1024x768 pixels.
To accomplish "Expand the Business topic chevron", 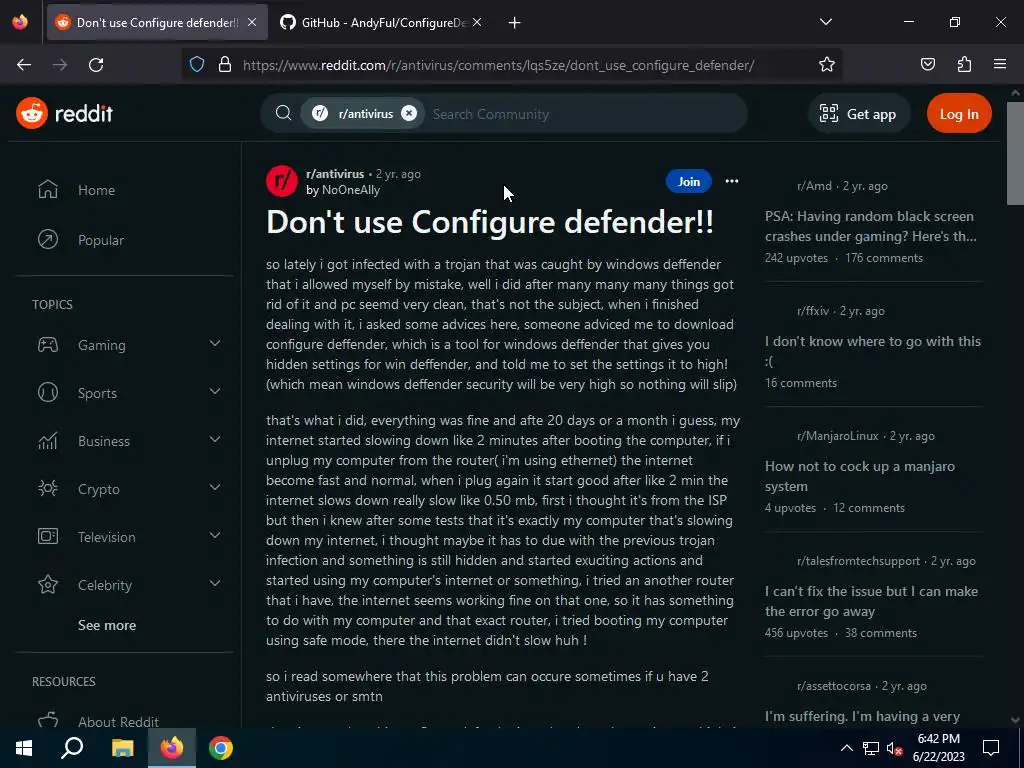I will (215, 440).
